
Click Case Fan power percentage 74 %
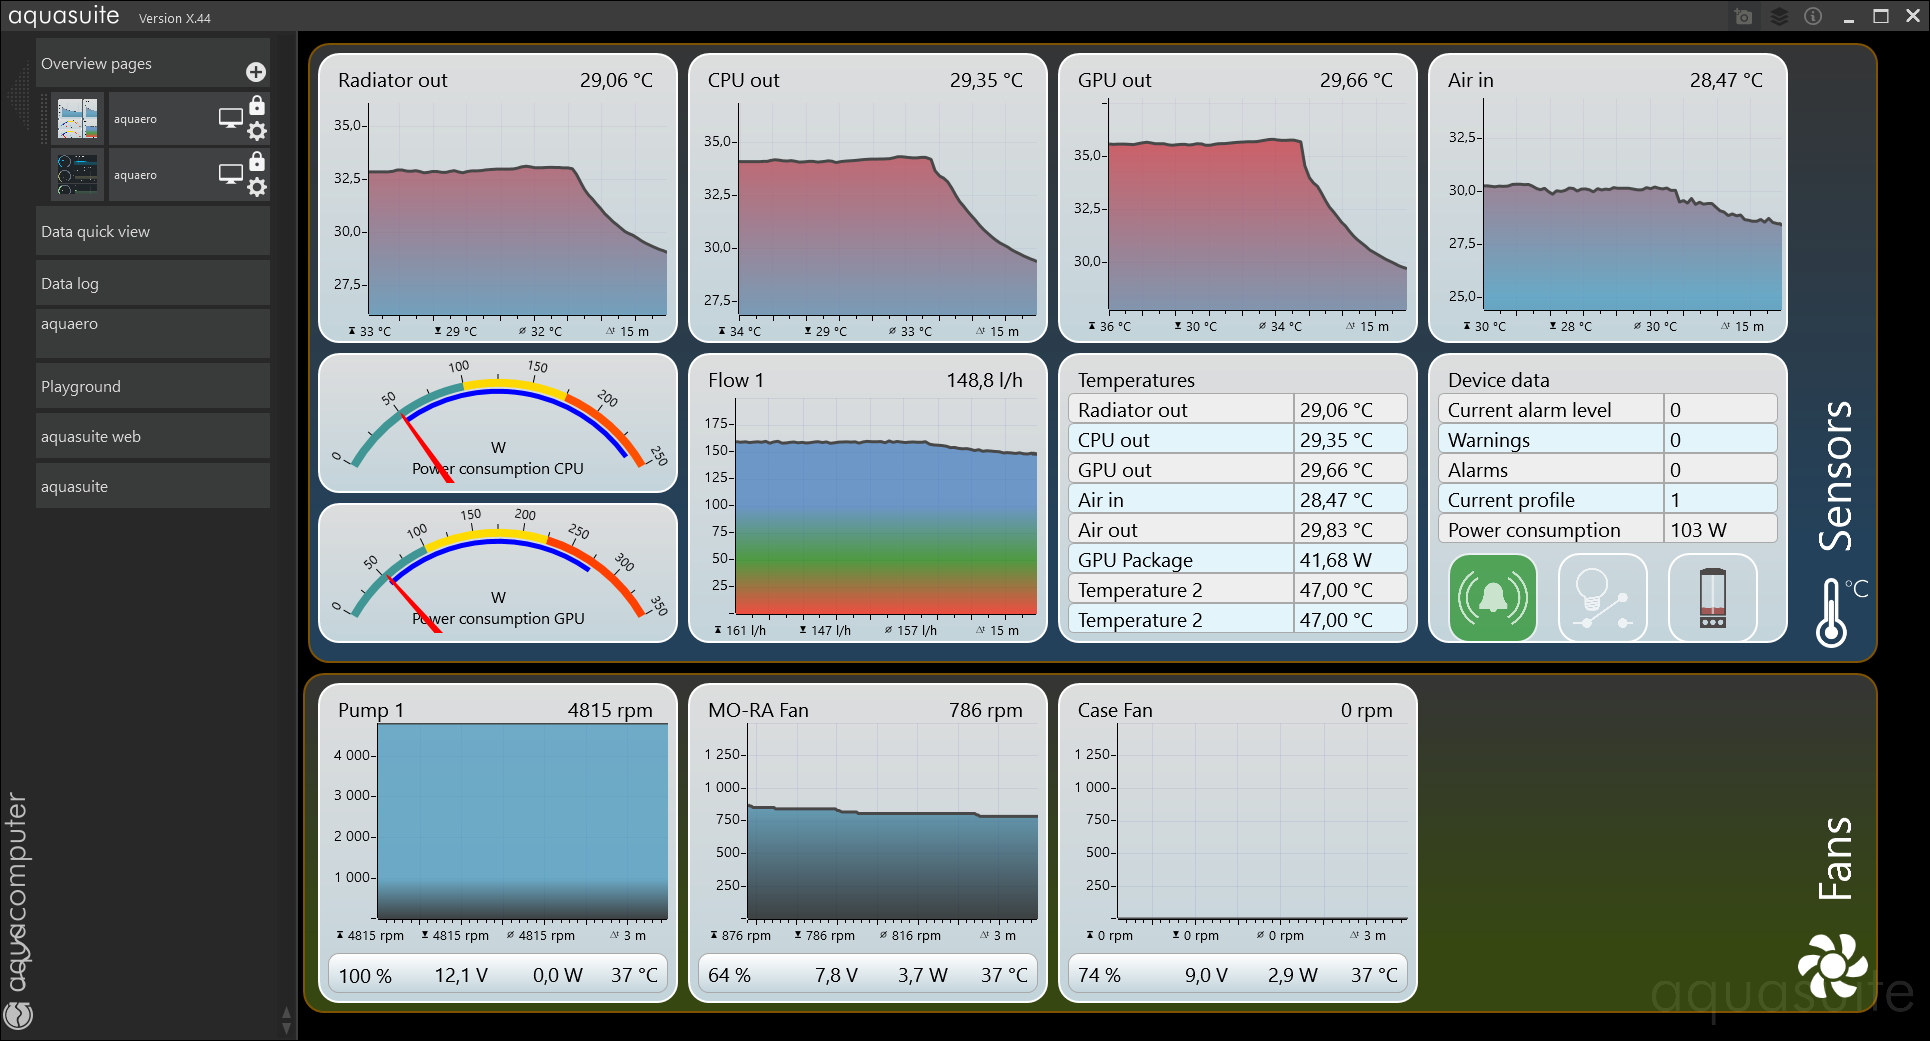coord(1099,975)
